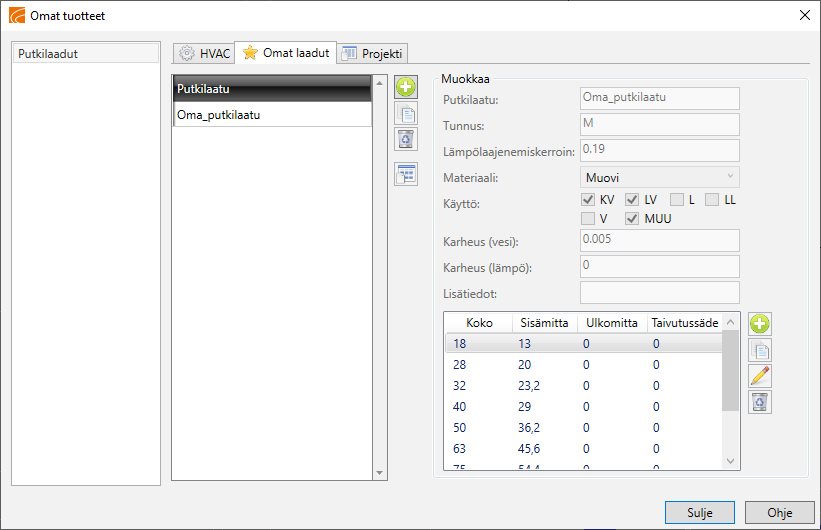The image size is (821, 530).
Task: Open the Materiaali dropdown showing Muovi
Action: point(659,177)
